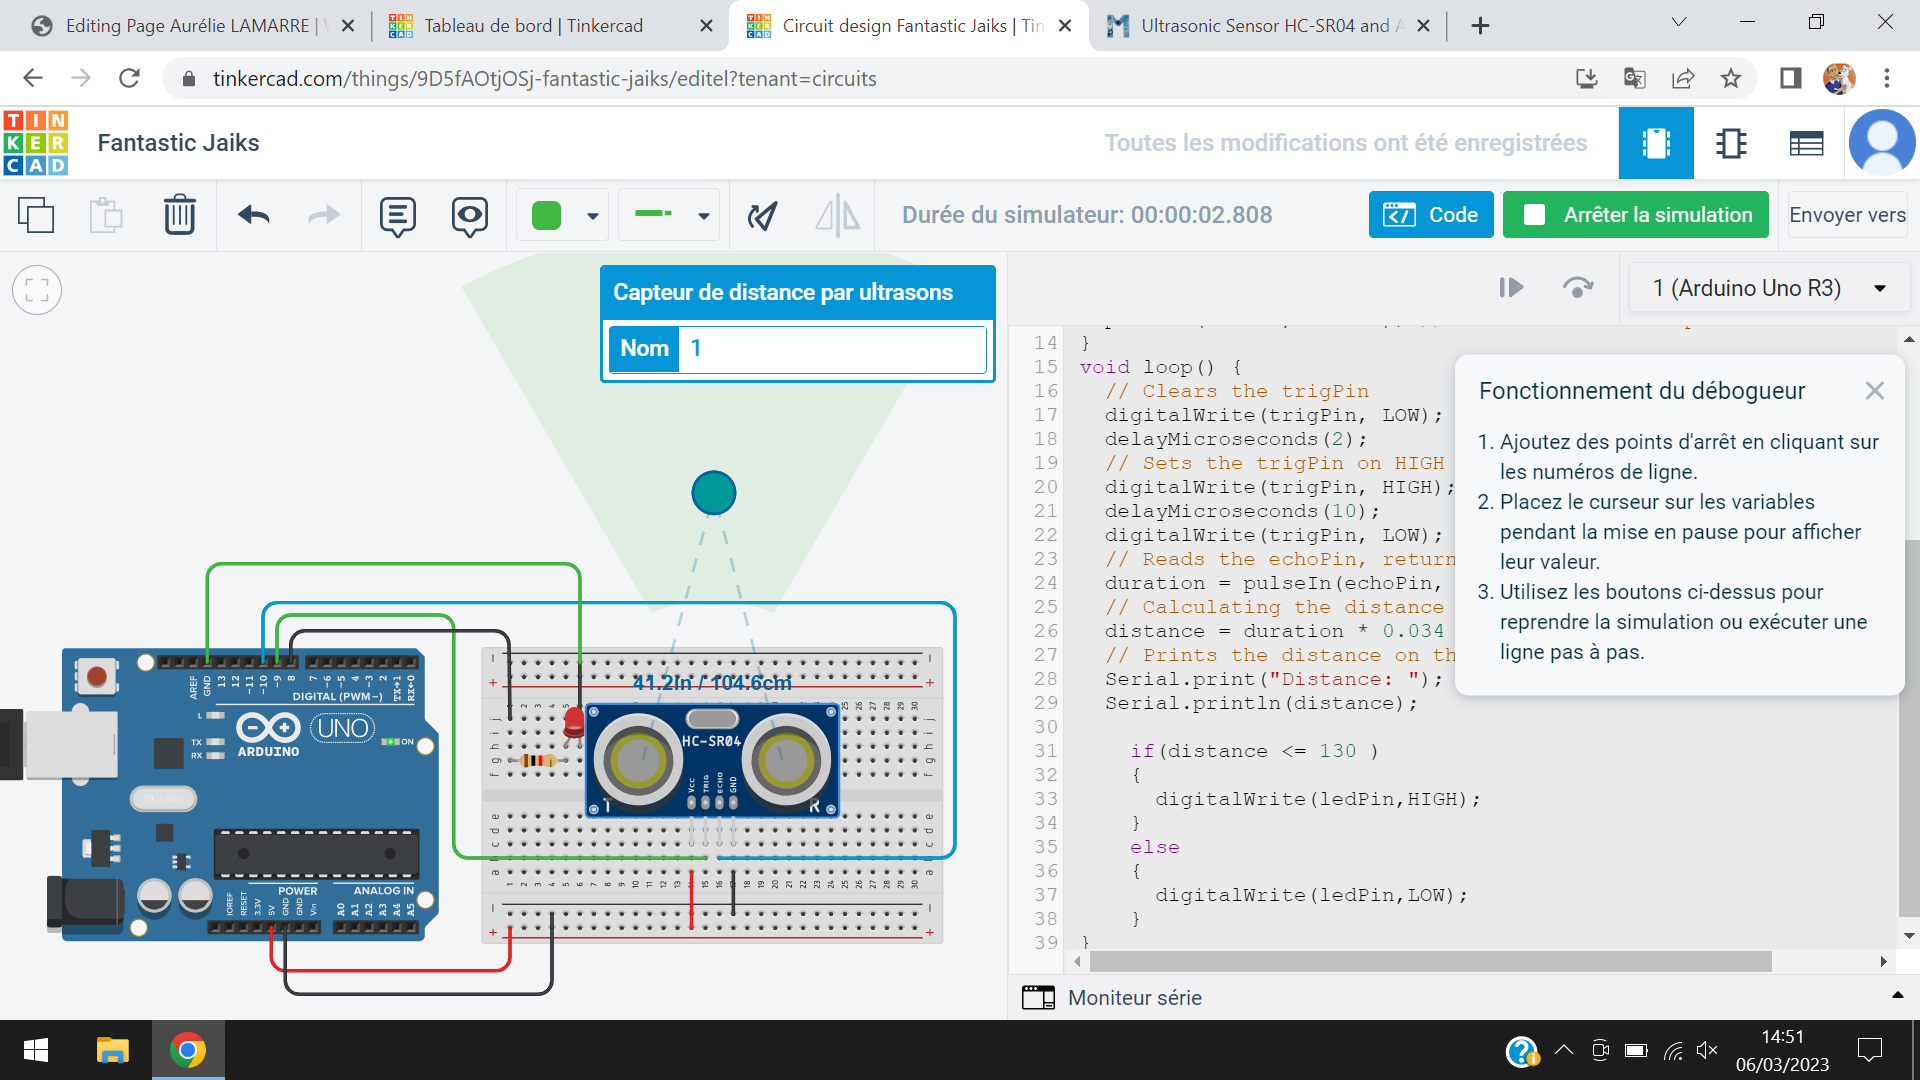Open the notes tool icon

398,216
